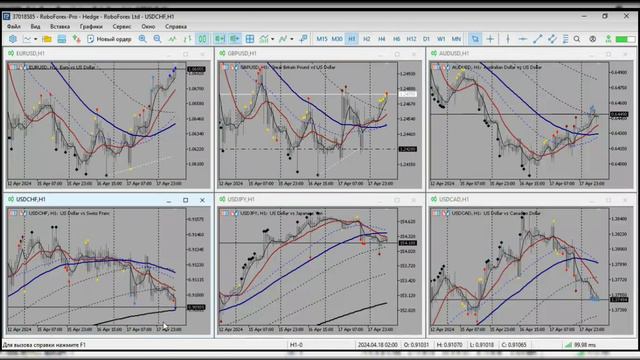
Task: Click status bar date 2024.04.18 02:00
Action: click(x=377, y=345)
